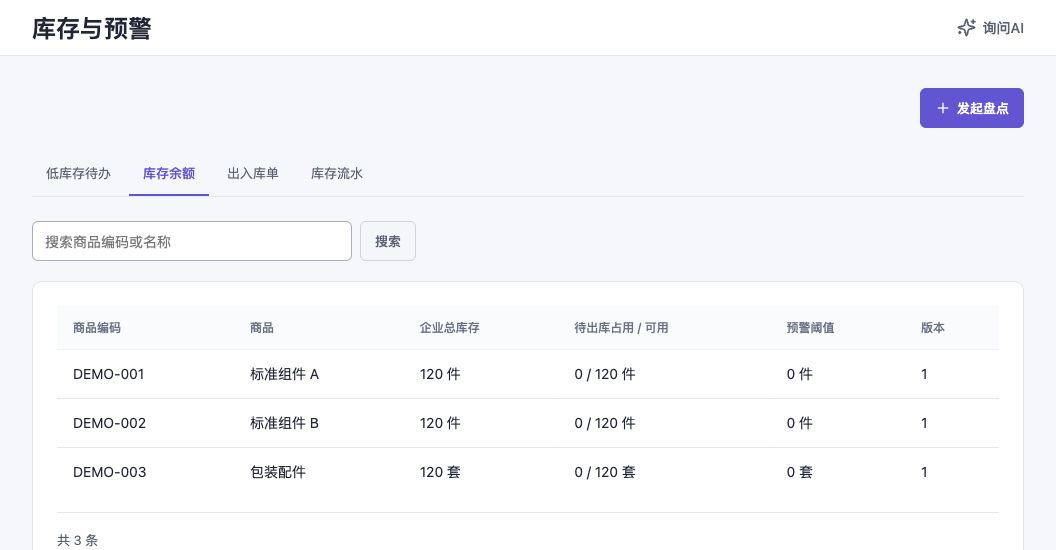Click the 共 3 条 record count
Screen dimensions: 1056x550
pyautogui.click(x=77, y=541)
